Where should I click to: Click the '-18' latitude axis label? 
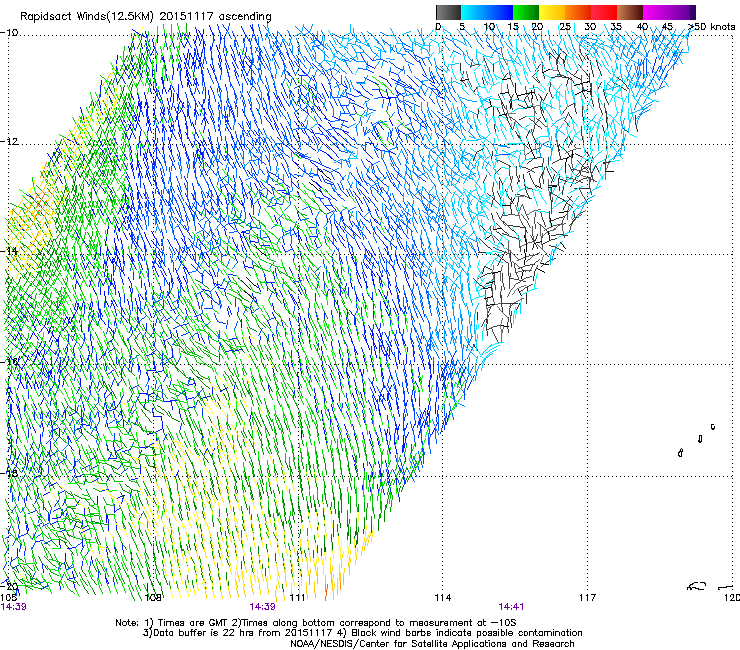coord(9,473)
